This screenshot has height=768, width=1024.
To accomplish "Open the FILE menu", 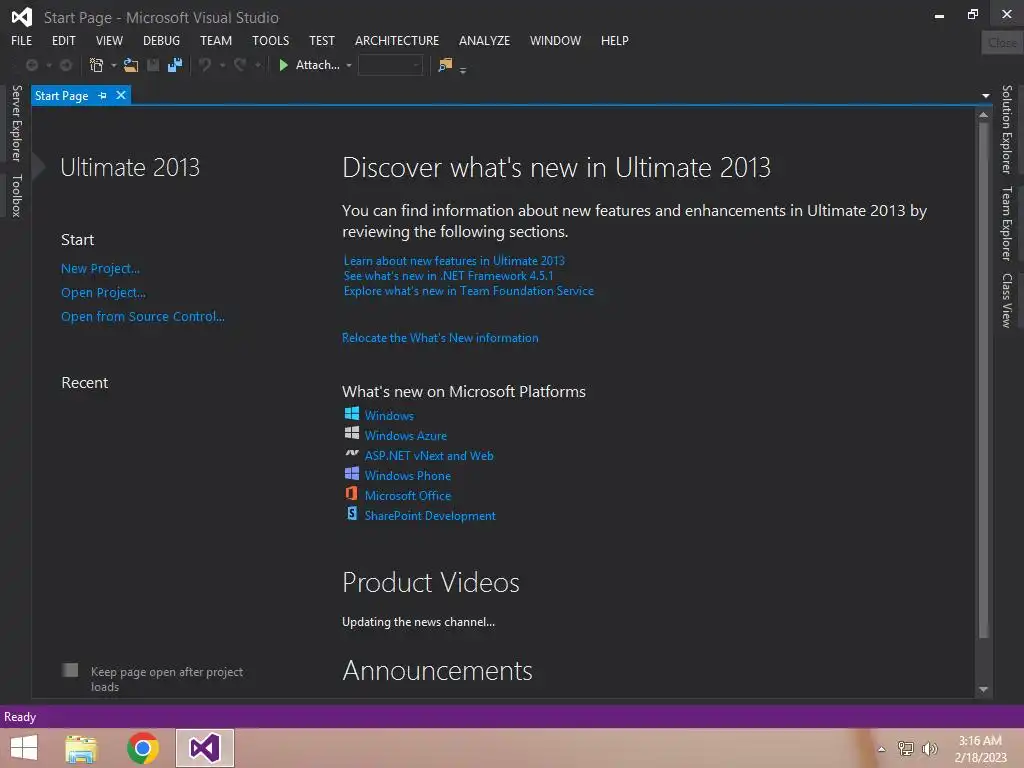I will pos(22,40).
